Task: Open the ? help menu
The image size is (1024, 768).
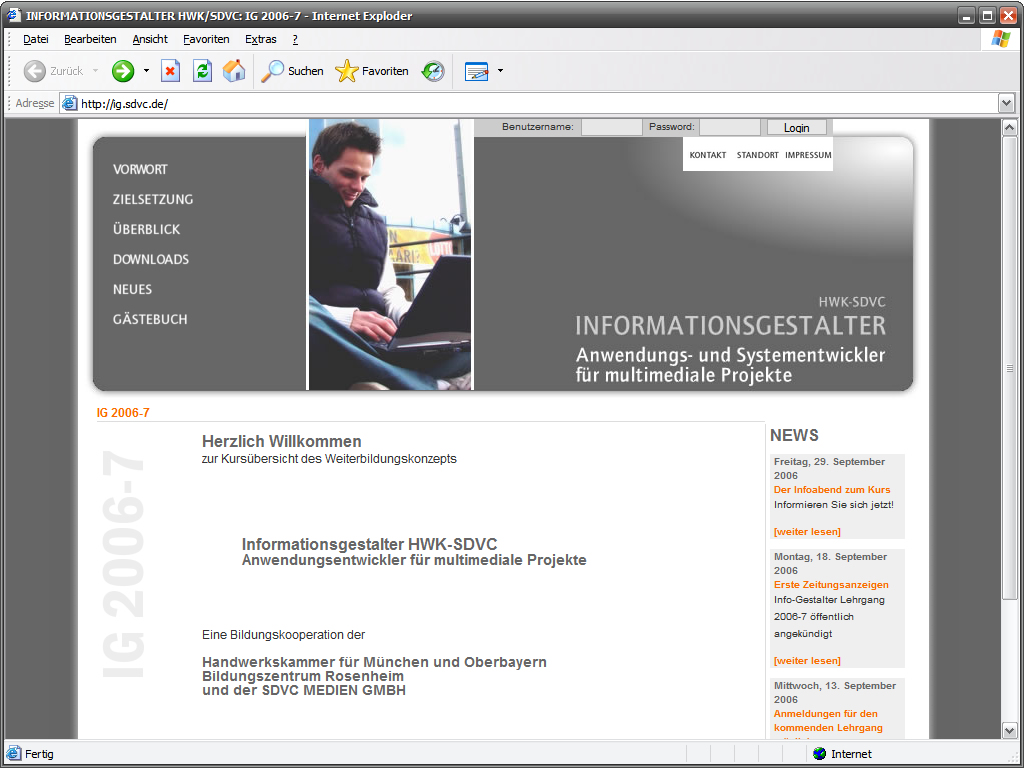Action: [x=295, y=39]
